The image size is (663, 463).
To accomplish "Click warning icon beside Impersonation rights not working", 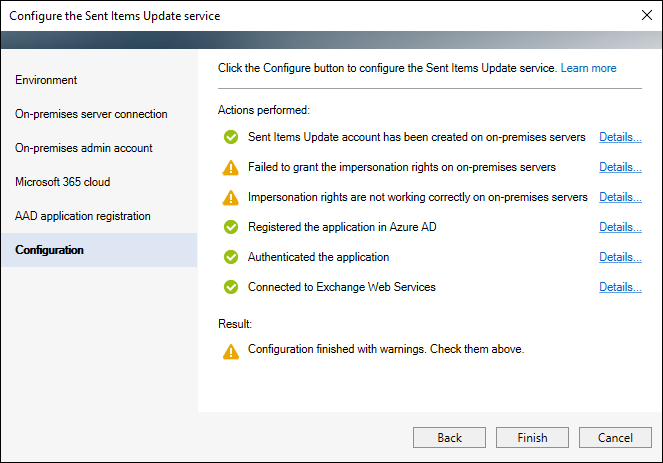I will (230, 197).
